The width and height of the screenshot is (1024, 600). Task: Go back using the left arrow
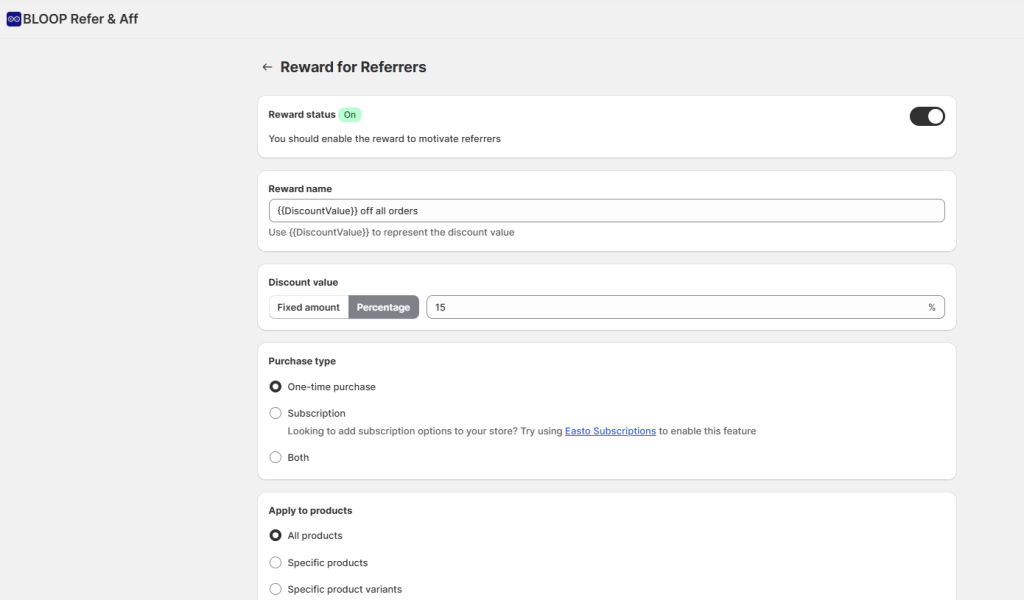pos(267,67)
